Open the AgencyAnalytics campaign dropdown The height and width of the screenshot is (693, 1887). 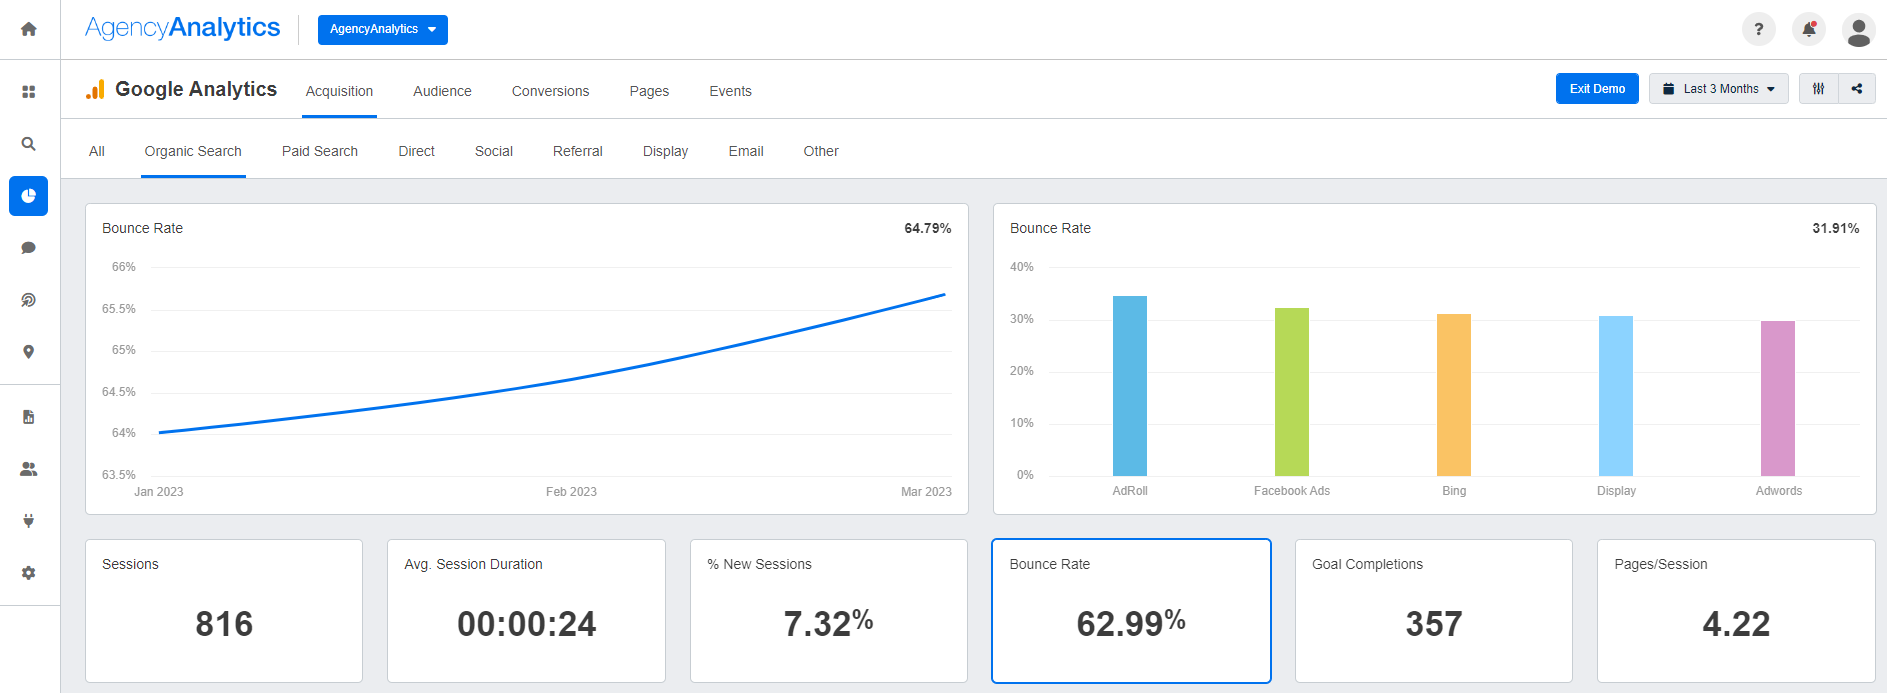pos(382,30)
